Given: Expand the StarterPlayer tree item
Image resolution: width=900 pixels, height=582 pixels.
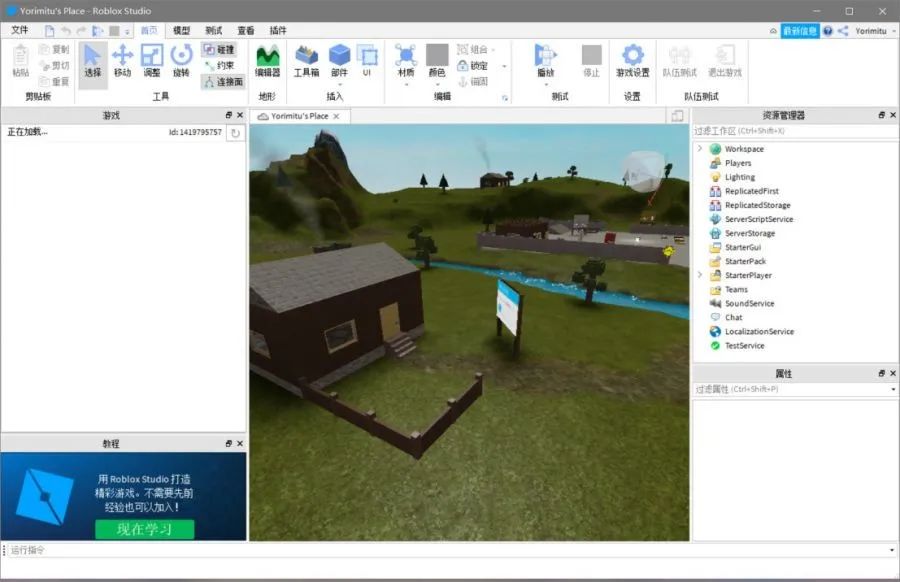Looking at the screenshot, I should (698, 275).
